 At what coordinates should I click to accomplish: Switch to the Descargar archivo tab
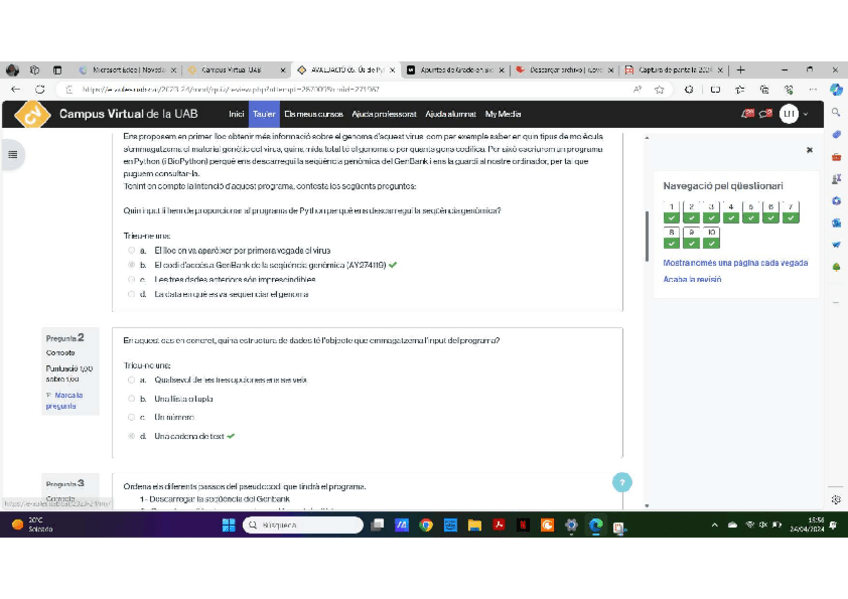(x=565, y=70)
